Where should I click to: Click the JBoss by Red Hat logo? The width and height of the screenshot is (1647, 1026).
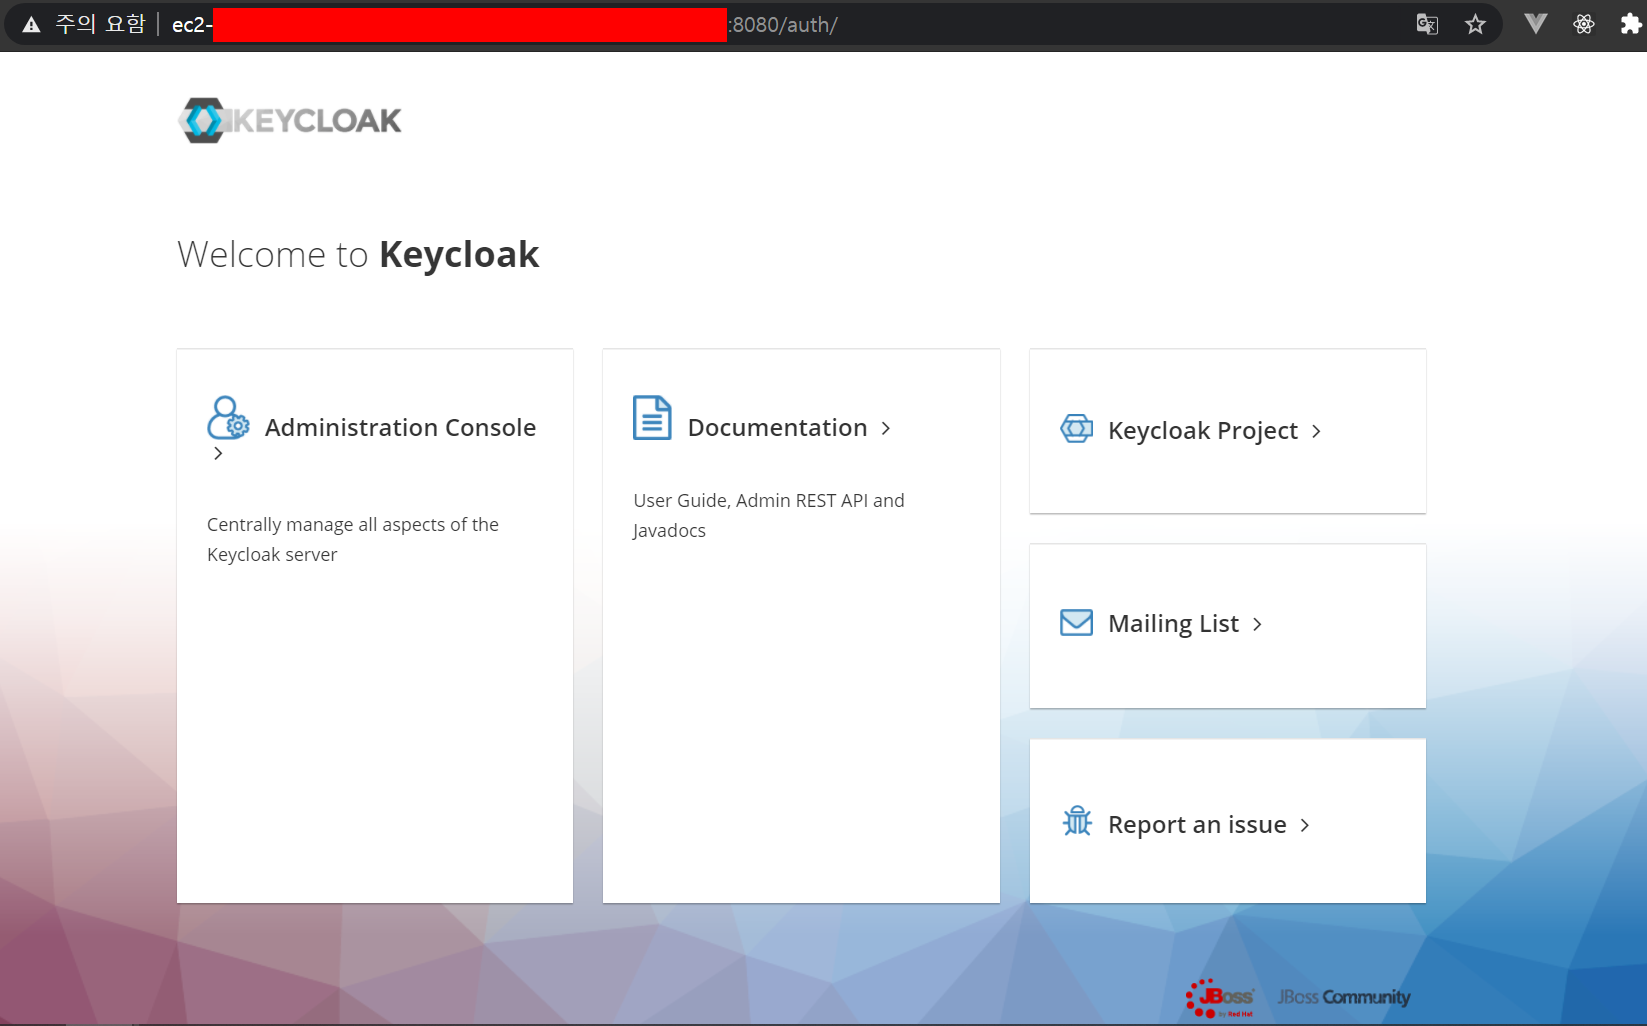(1220, 998)
